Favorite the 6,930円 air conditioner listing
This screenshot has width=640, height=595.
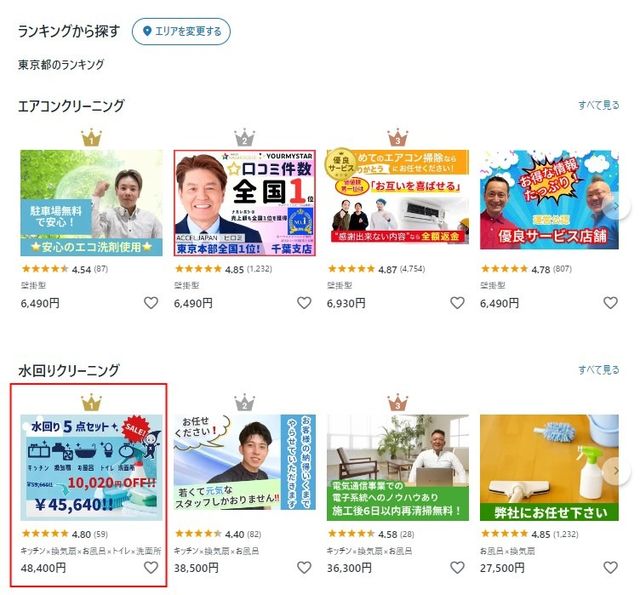[457, 303]
